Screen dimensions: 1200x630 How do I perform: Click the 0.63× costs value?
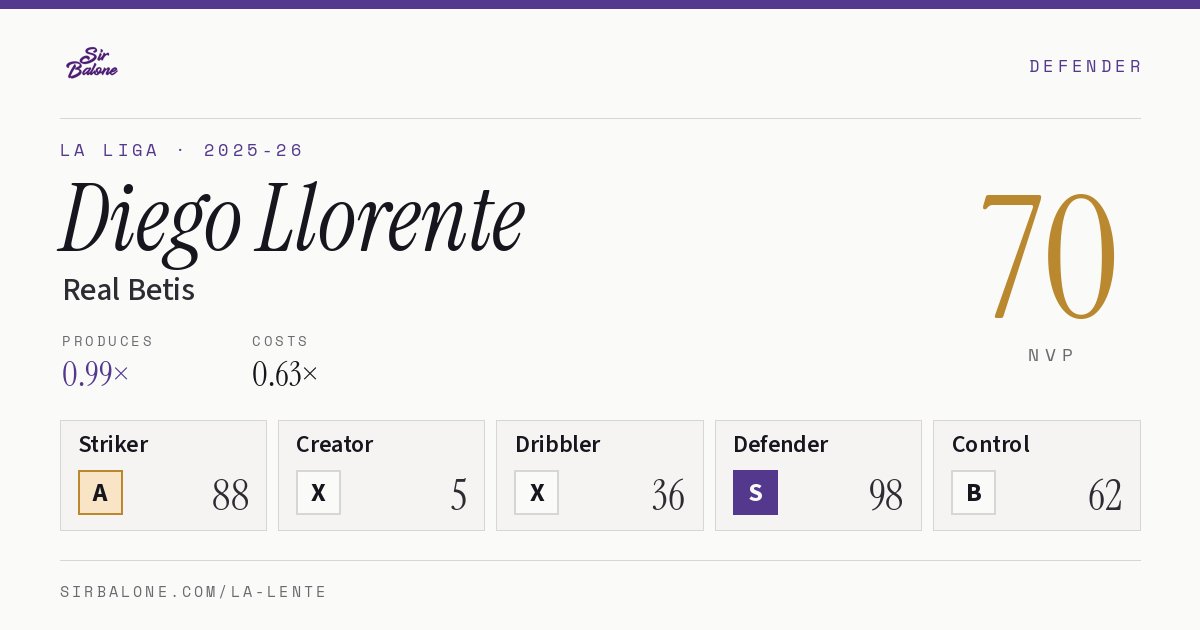tap(285, 374)
